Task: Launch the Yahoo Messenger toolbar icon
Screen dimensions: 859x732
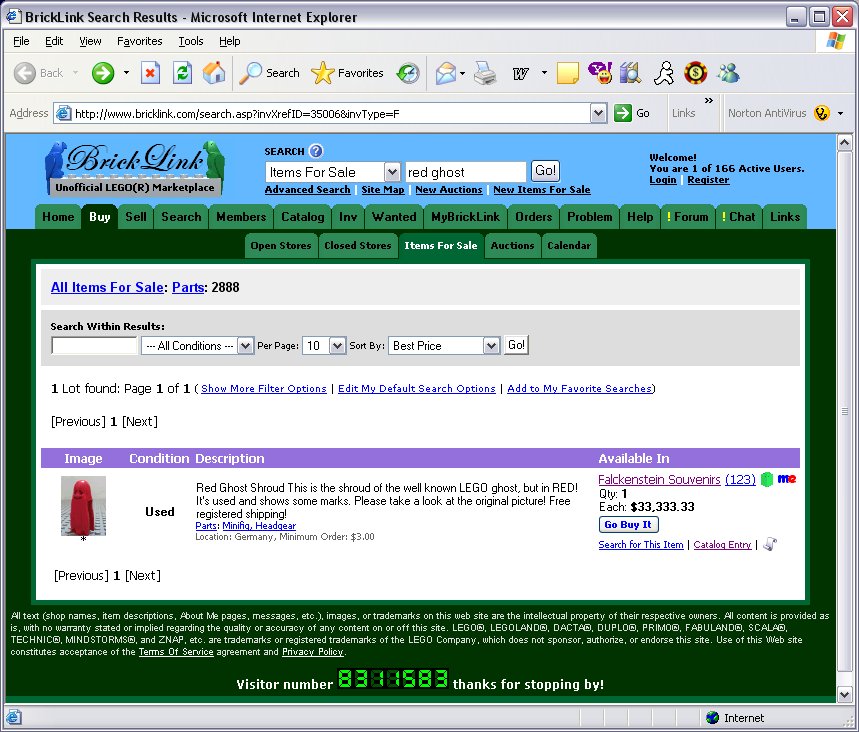Action: tap(600, 73)
